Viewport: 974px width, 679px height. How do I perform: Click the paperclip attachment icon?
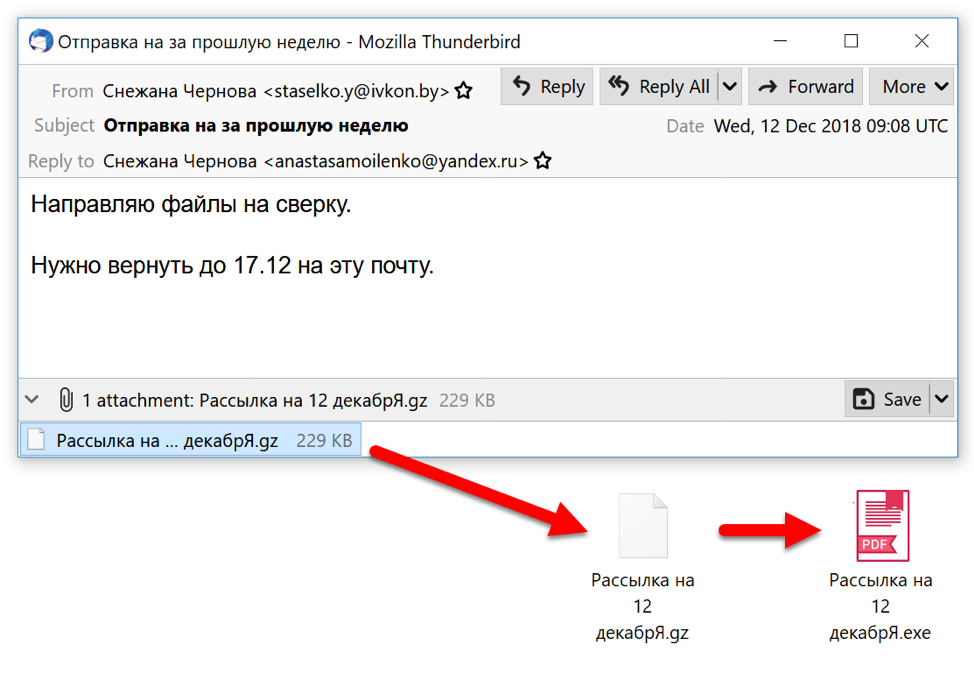66,400
